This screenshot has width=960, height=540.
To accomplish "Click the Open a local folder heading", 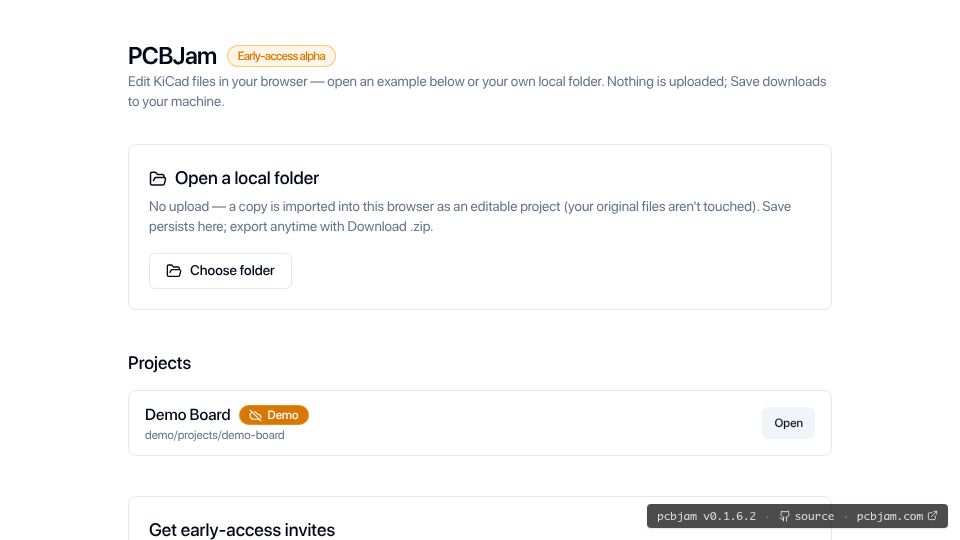I will point(247,178).
